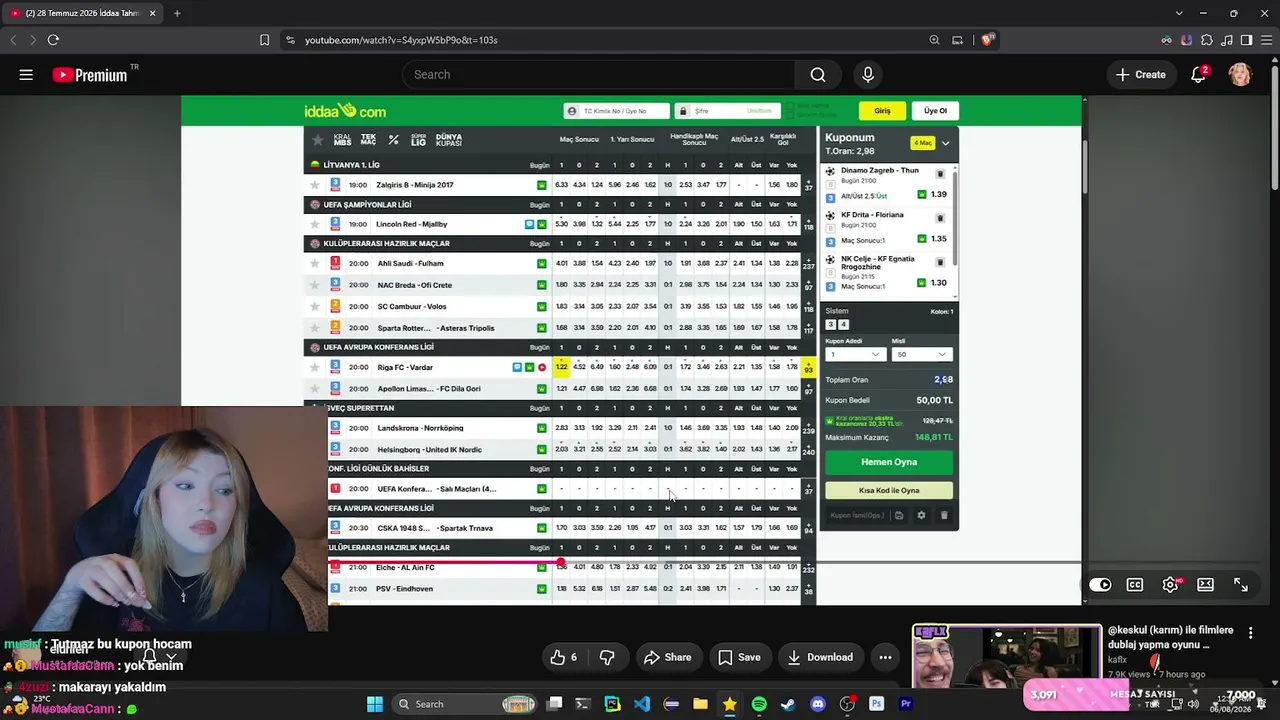
Task: Expand more bets (+37) for Zalgiris B match
Action: click(809, 185)
